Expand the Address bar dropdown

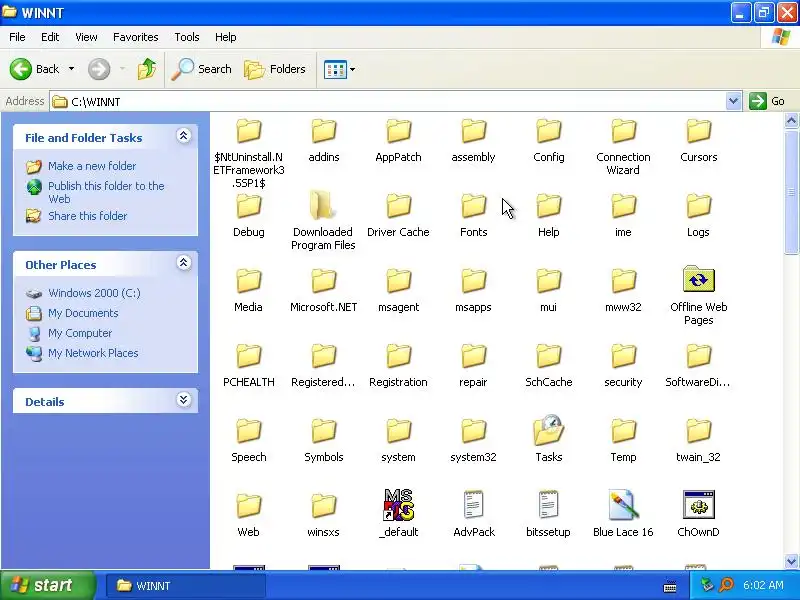tap(733, 101)
